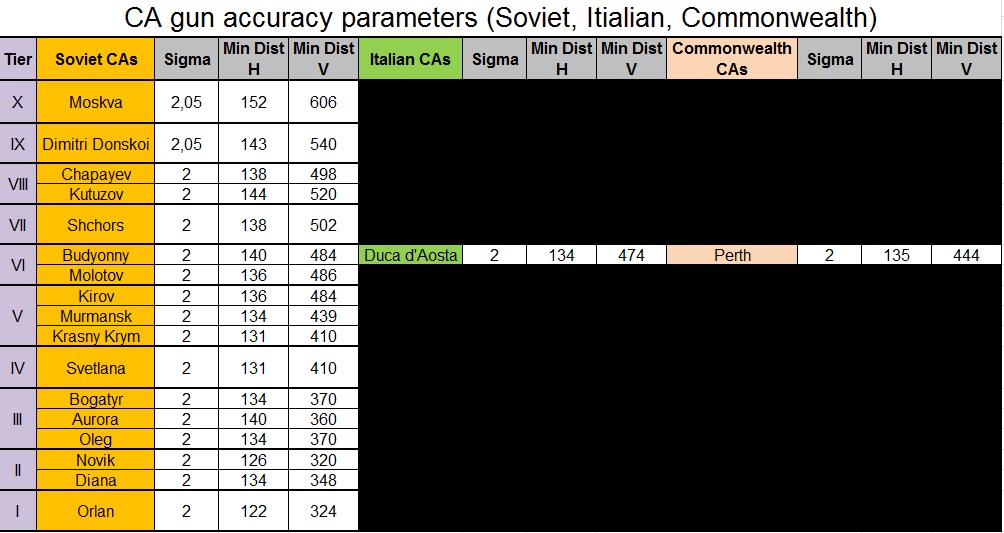The width and height of the screenshot is (1004, 533).
Task: Click the table title about CA gun accuracy
Action: tap(500, 18)
